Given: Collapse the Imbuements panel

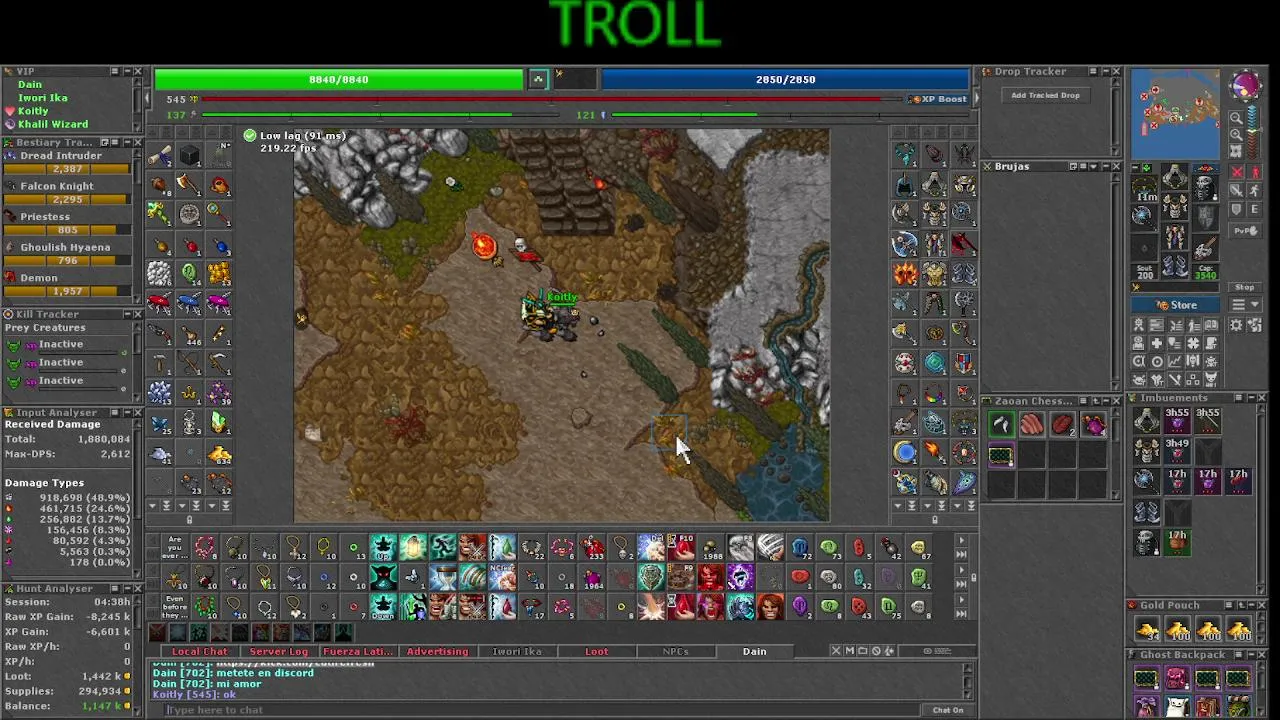Looking at the screenshot, I should click(1251, 397).
